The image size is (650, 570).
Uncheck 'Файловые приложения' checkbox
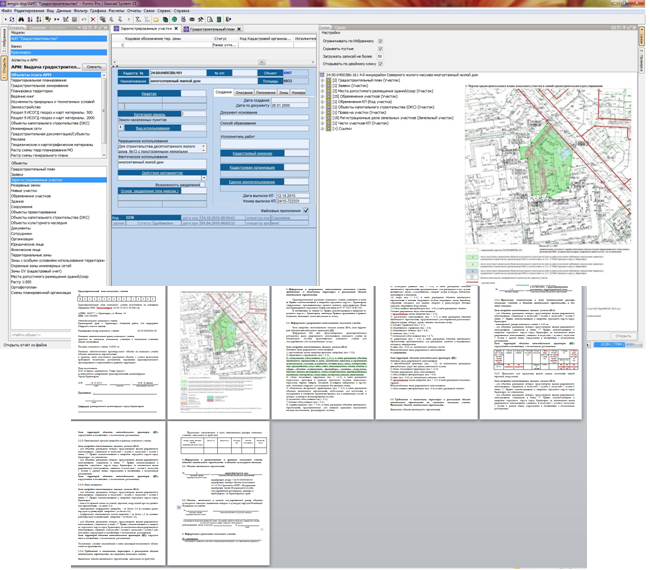pos(306,211)
